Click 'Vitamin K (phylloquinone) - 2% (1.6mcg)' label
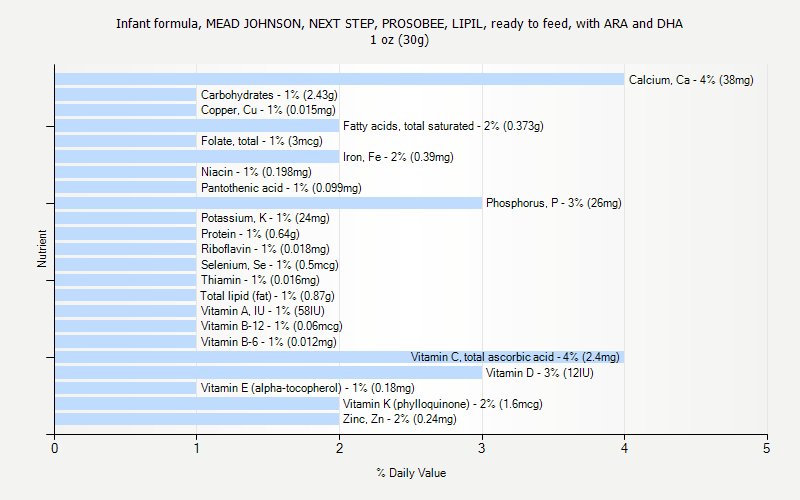The width and height of the screenshot is (800, 500). pos(442,404)
